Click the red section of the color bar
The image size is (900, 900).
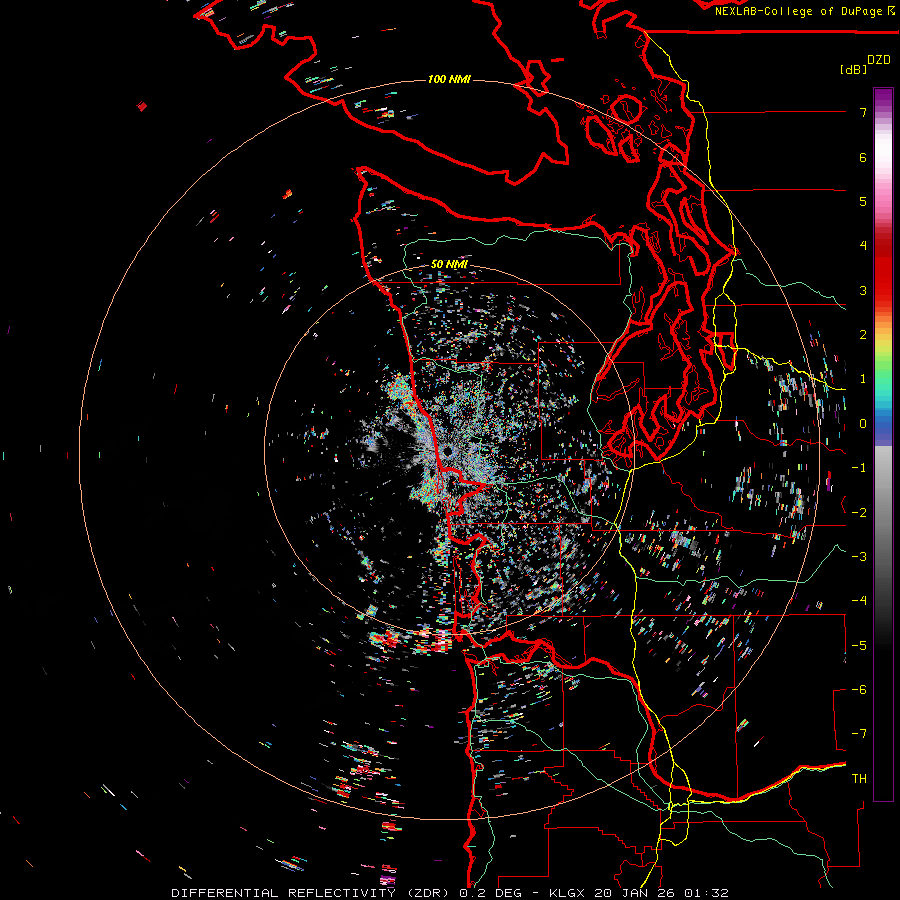point(883,267)
